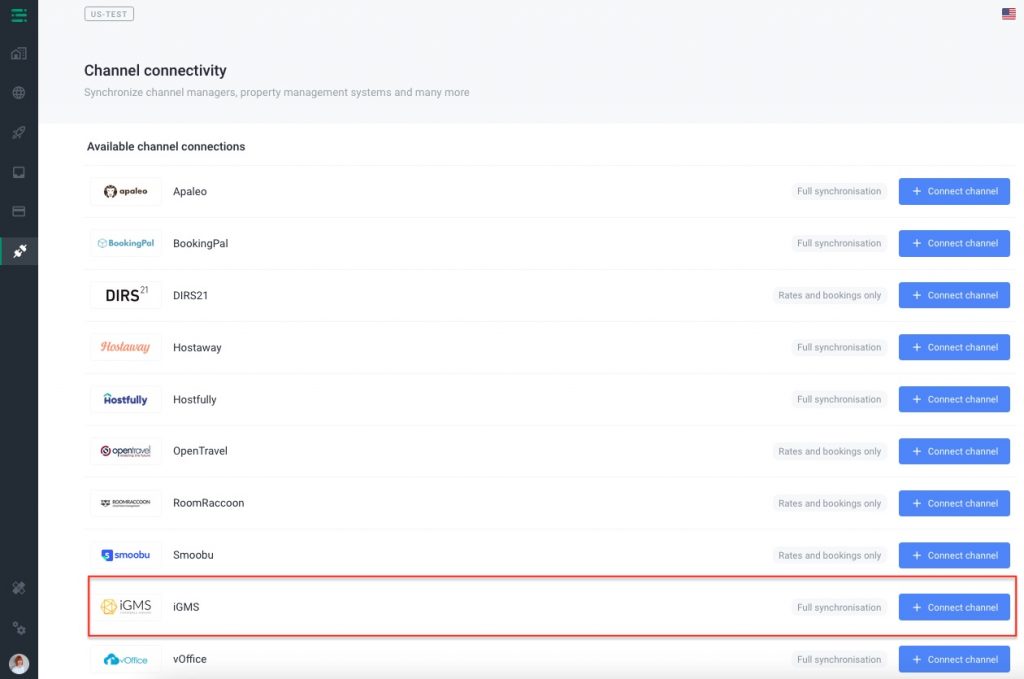Connect the DIRS21 channel
This screenshot has height=679, width=1024.
coord(954,295)
